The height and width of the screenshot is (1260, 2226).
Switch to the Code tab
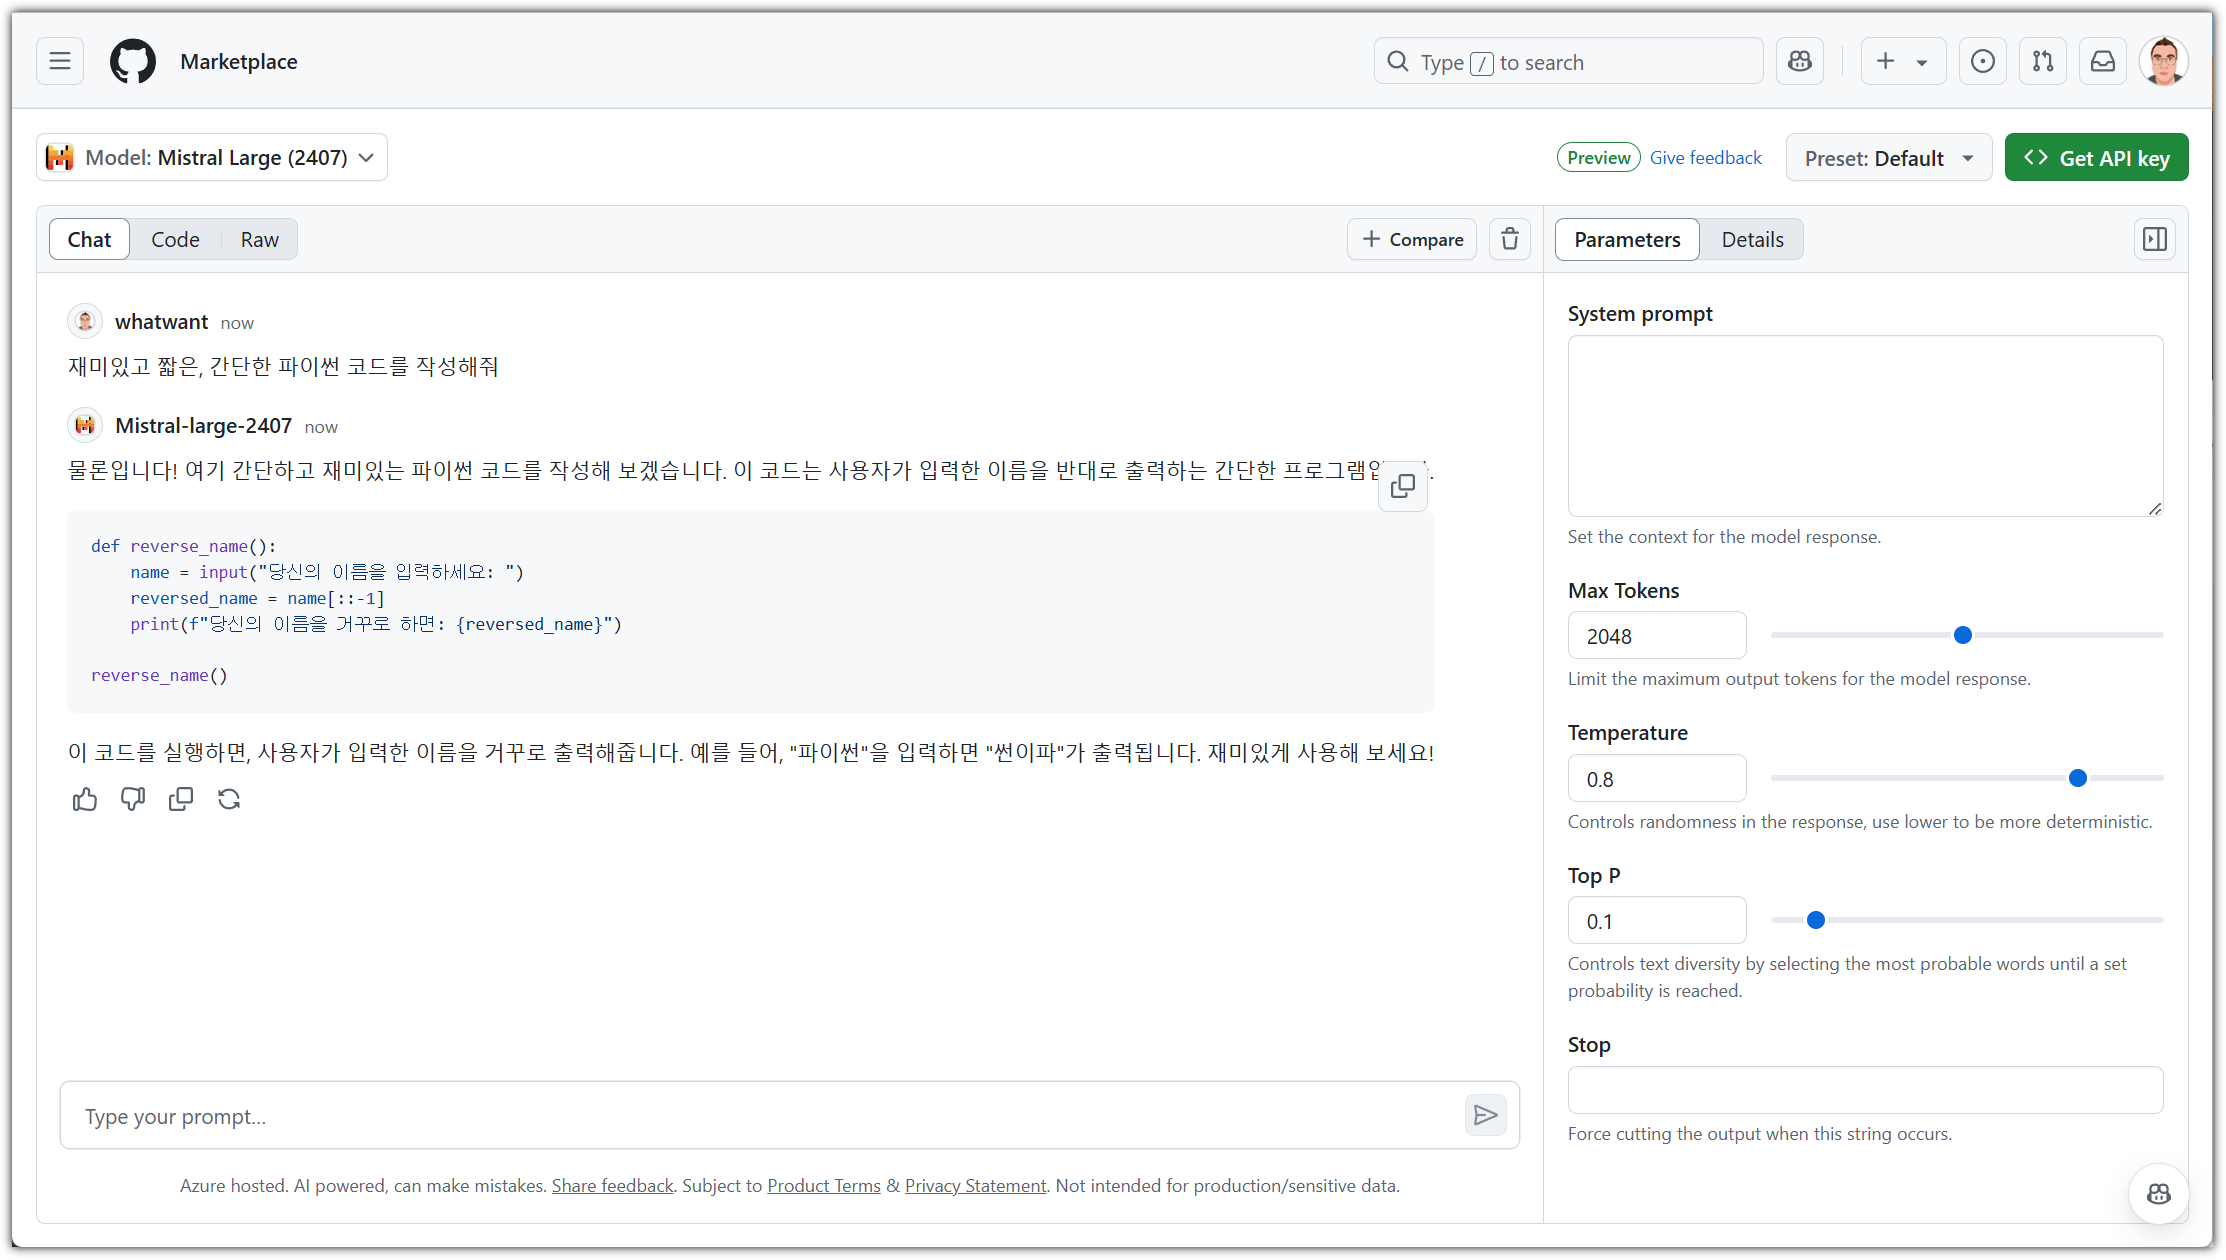(175, 239)
